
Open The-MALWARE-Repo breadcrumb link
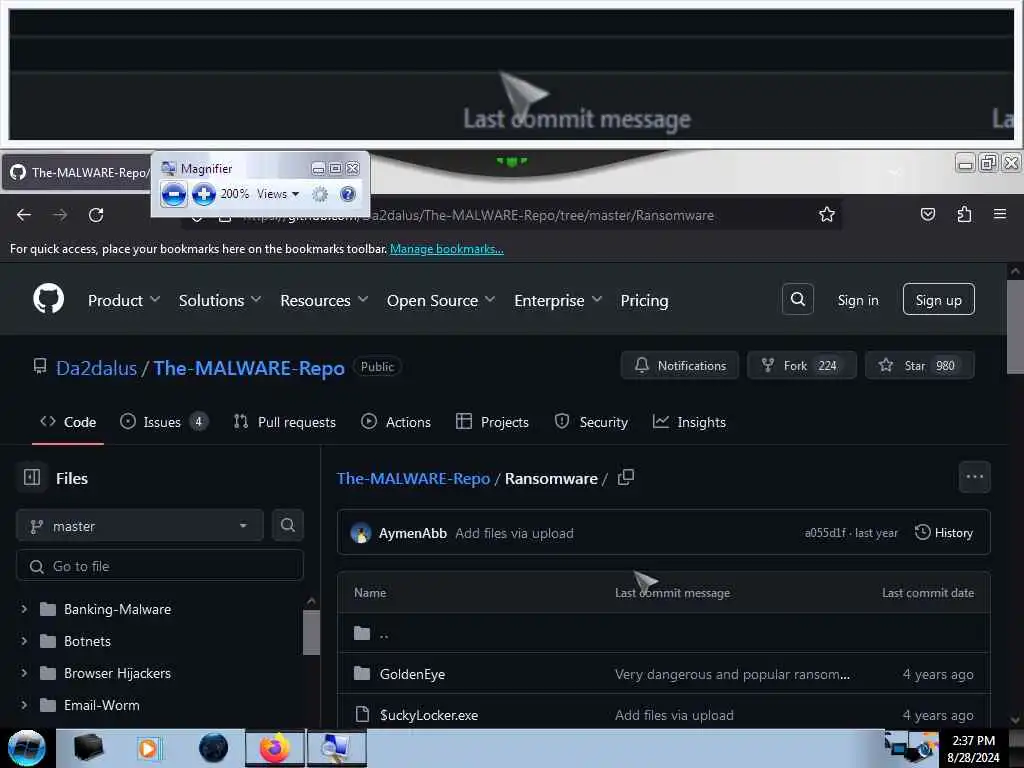(413, 478)
